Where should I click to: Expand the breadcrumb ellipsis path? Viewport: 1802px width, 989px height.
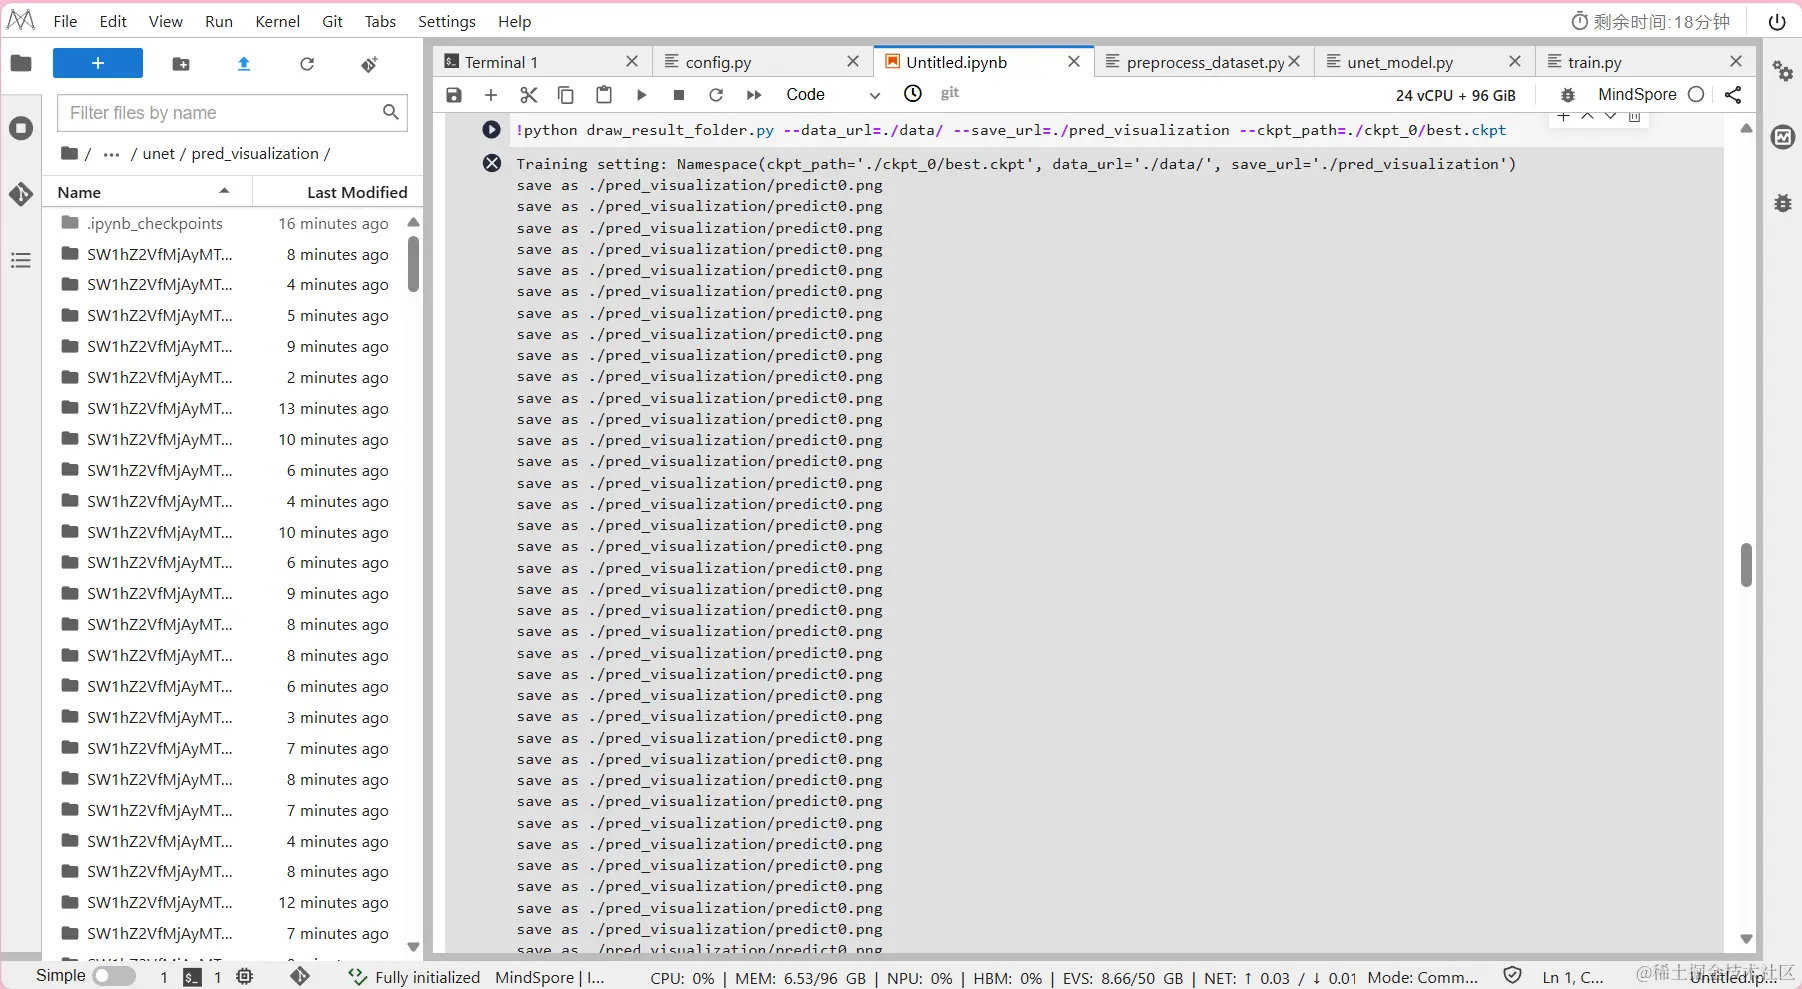111,154
